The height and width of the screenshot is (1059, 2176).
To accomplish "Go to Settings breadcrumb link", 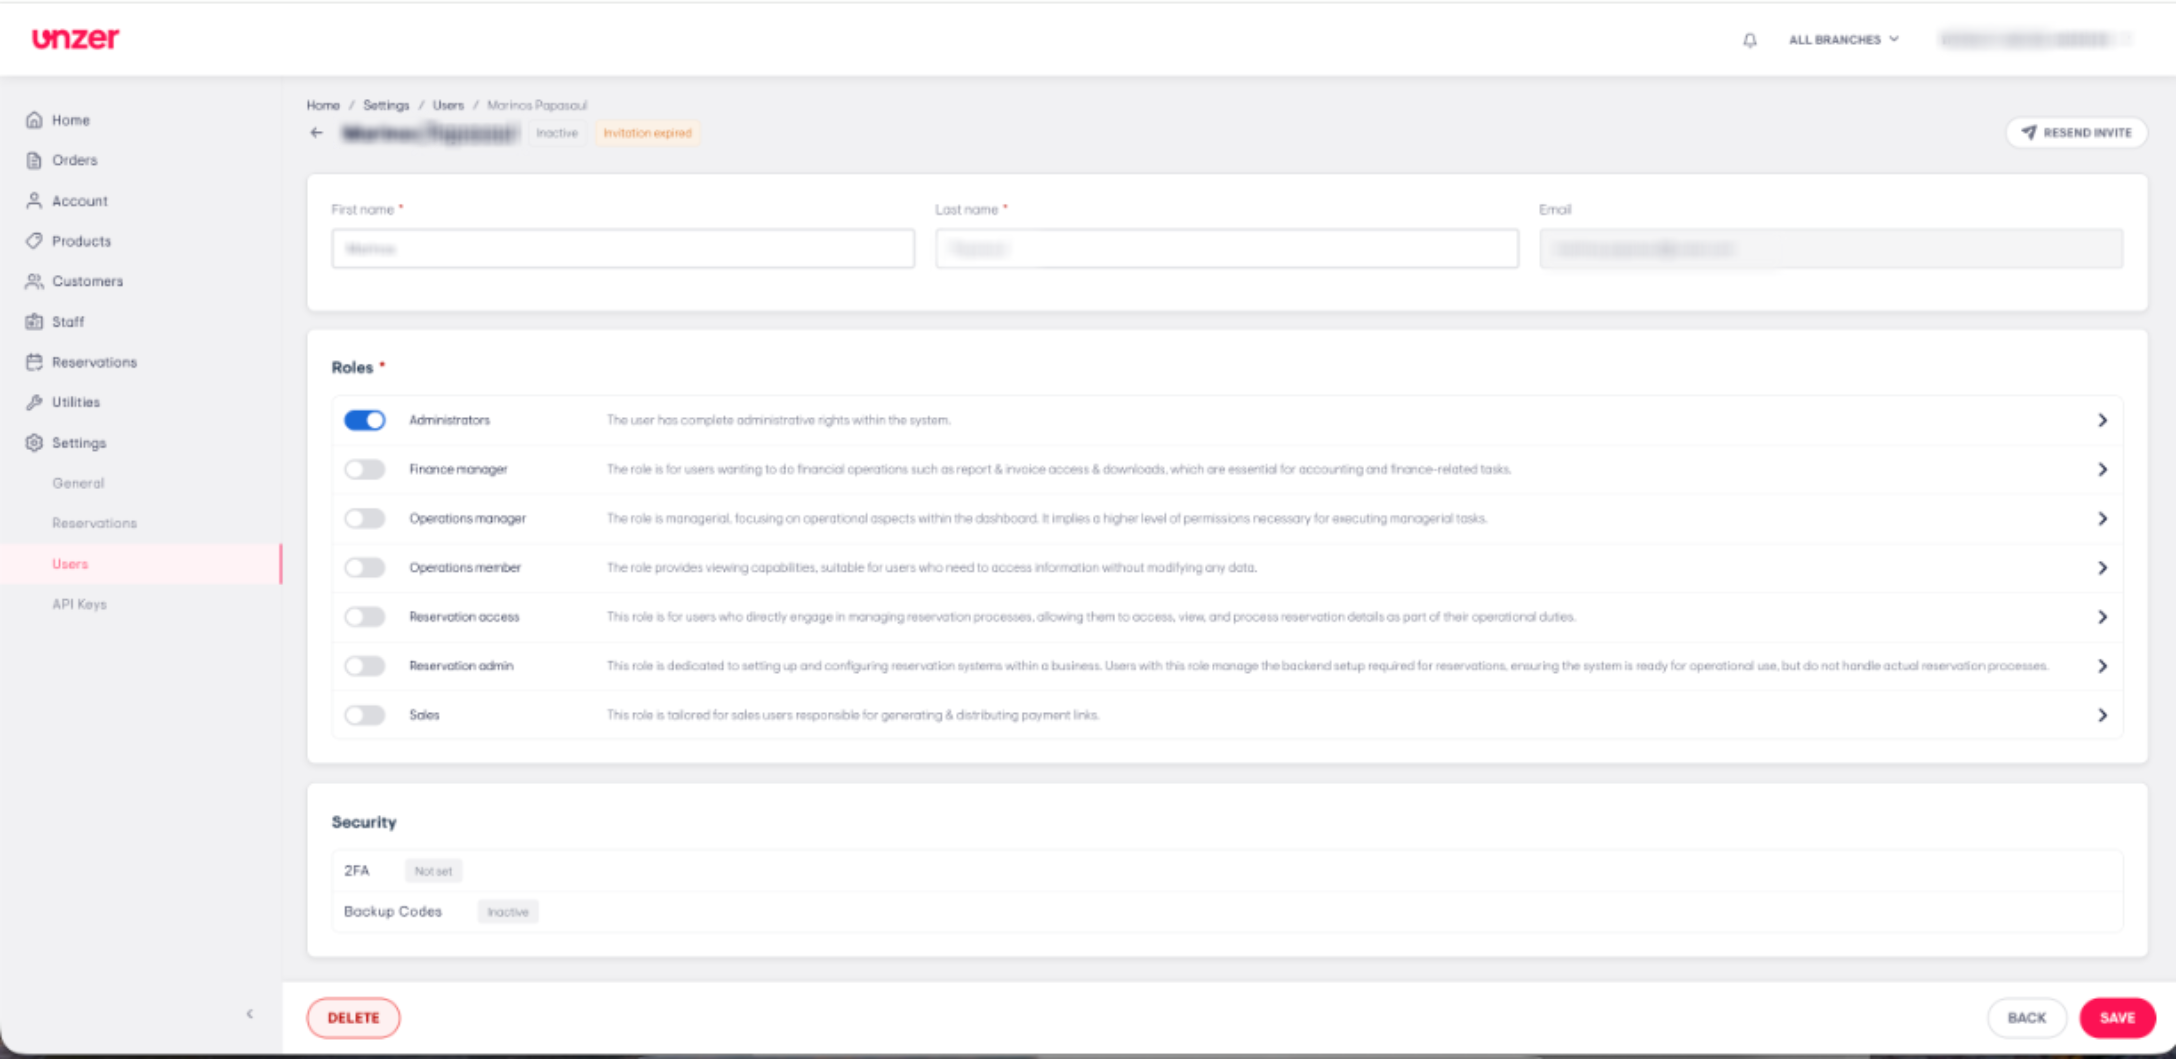I will 386,105.
